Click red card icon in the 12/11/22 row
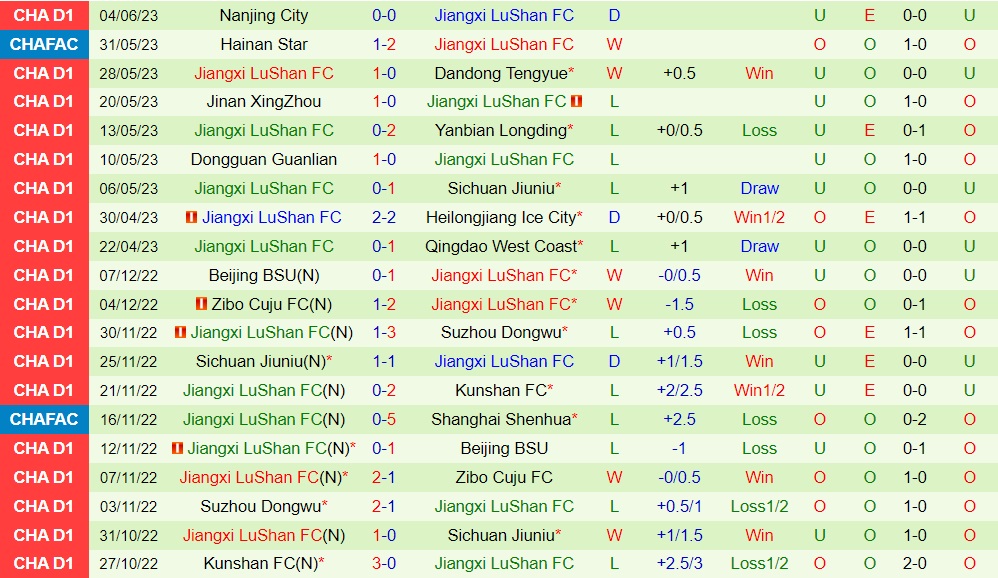The width and height of the screenshot is (998, 578). click(177, 448)
